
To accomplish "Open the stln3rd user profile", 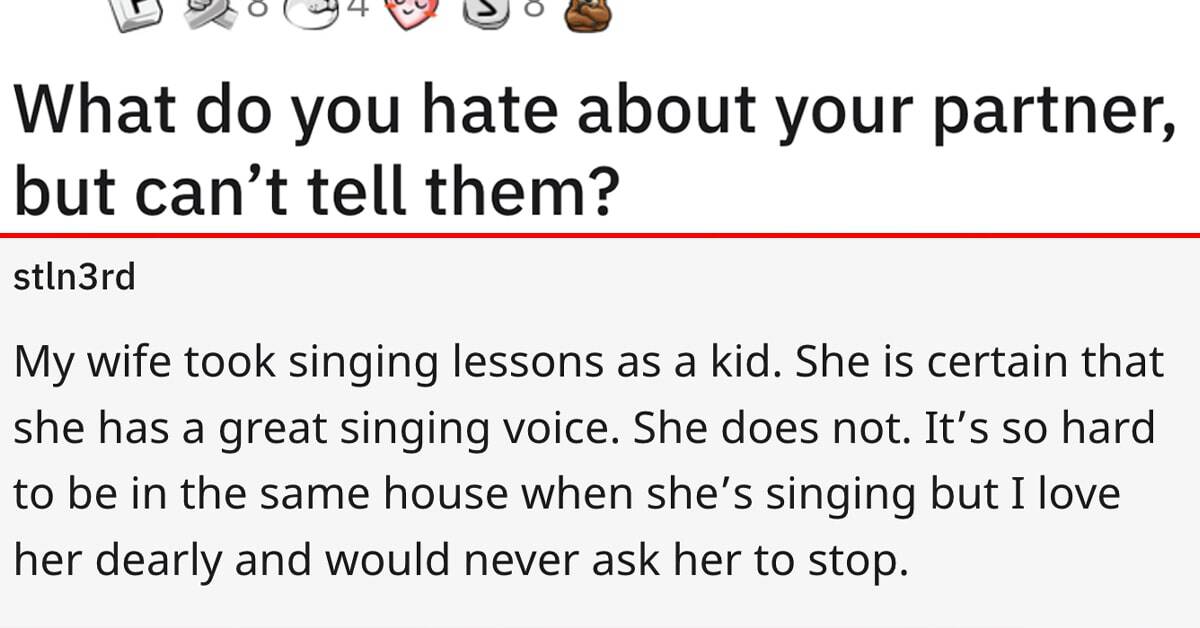I will click(74, 277).
